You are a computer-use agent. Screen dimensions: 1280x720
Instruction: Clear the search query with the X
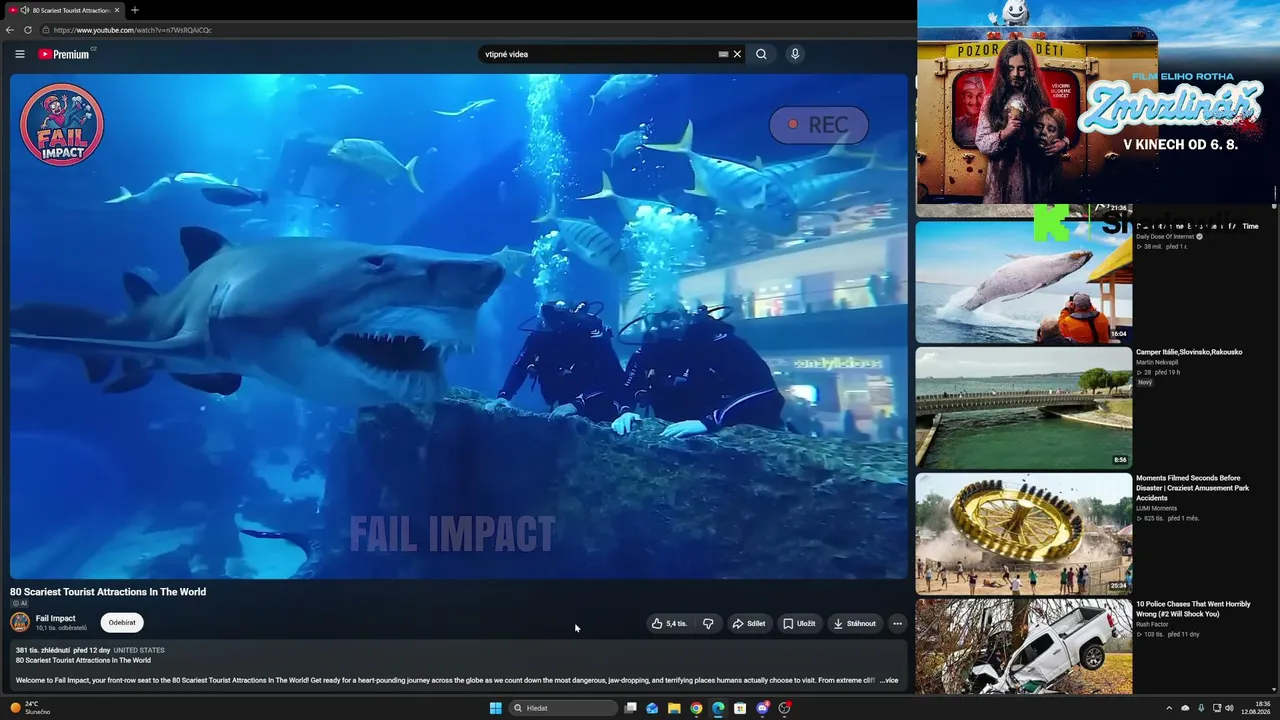coord(737,54)
